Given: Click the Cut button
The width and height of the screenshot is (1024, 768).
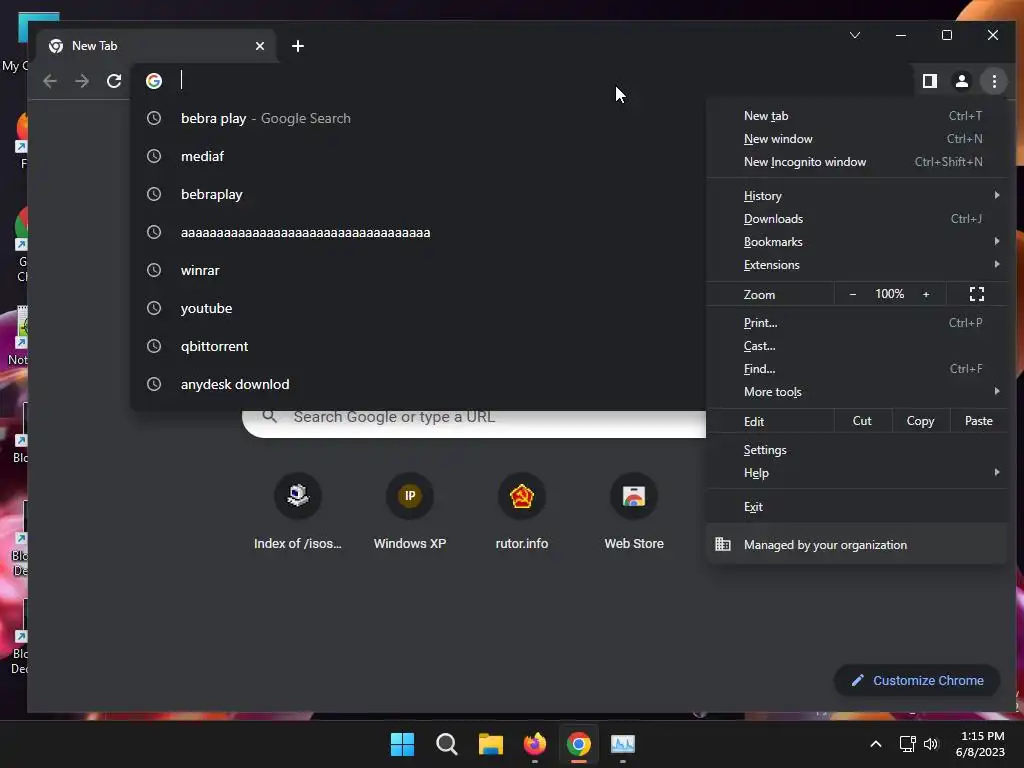Looking at the screenshot, I should 862,421.
